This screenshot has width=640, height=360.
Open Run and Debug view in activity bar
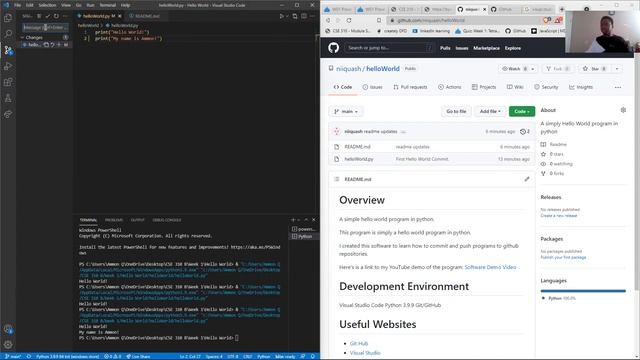[8, 66]
